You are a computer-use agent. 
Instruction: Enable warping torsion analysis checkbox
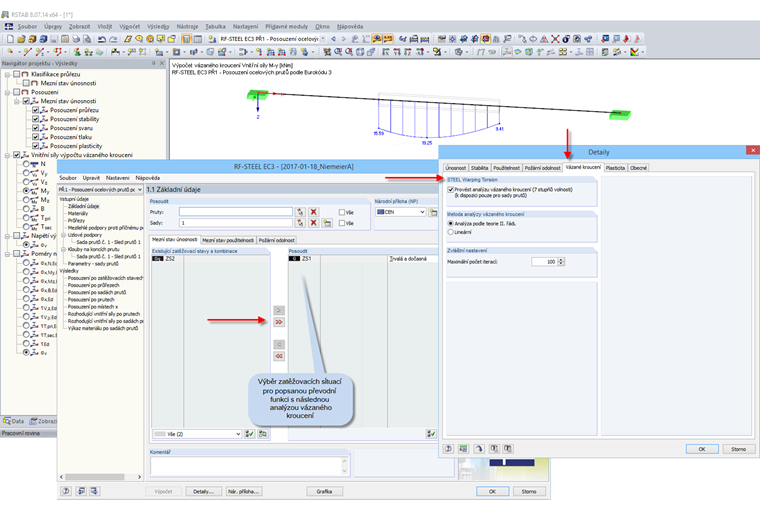[451, 190]
